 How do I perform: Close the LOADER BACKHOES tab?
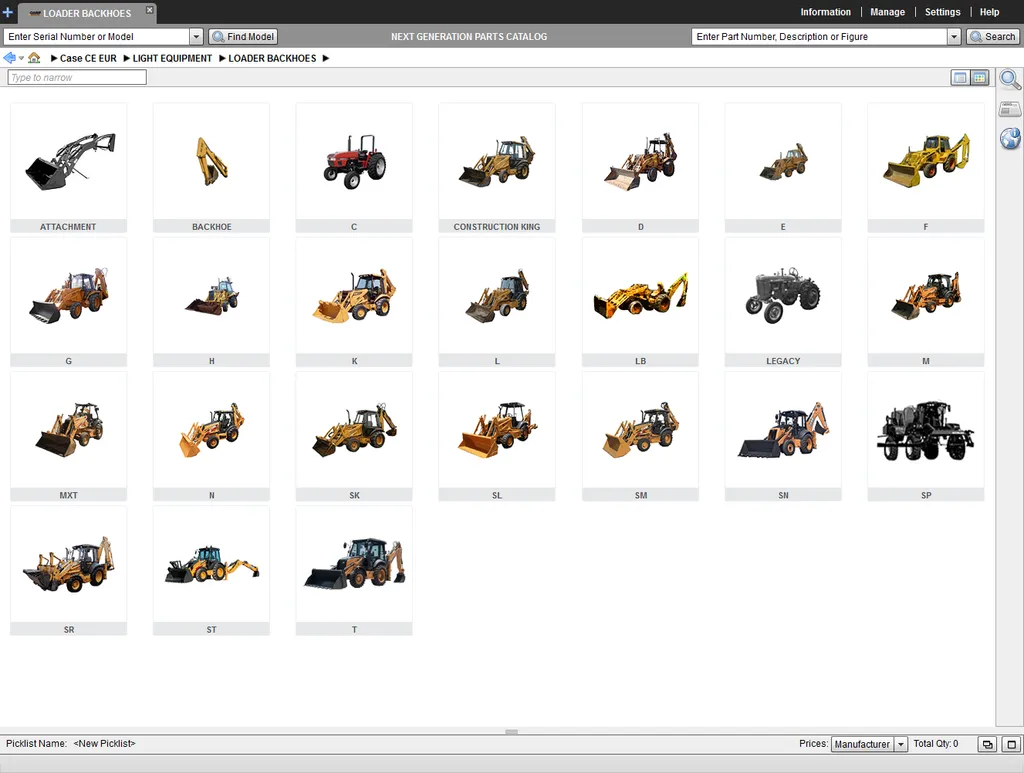click(x=150, y=10)
